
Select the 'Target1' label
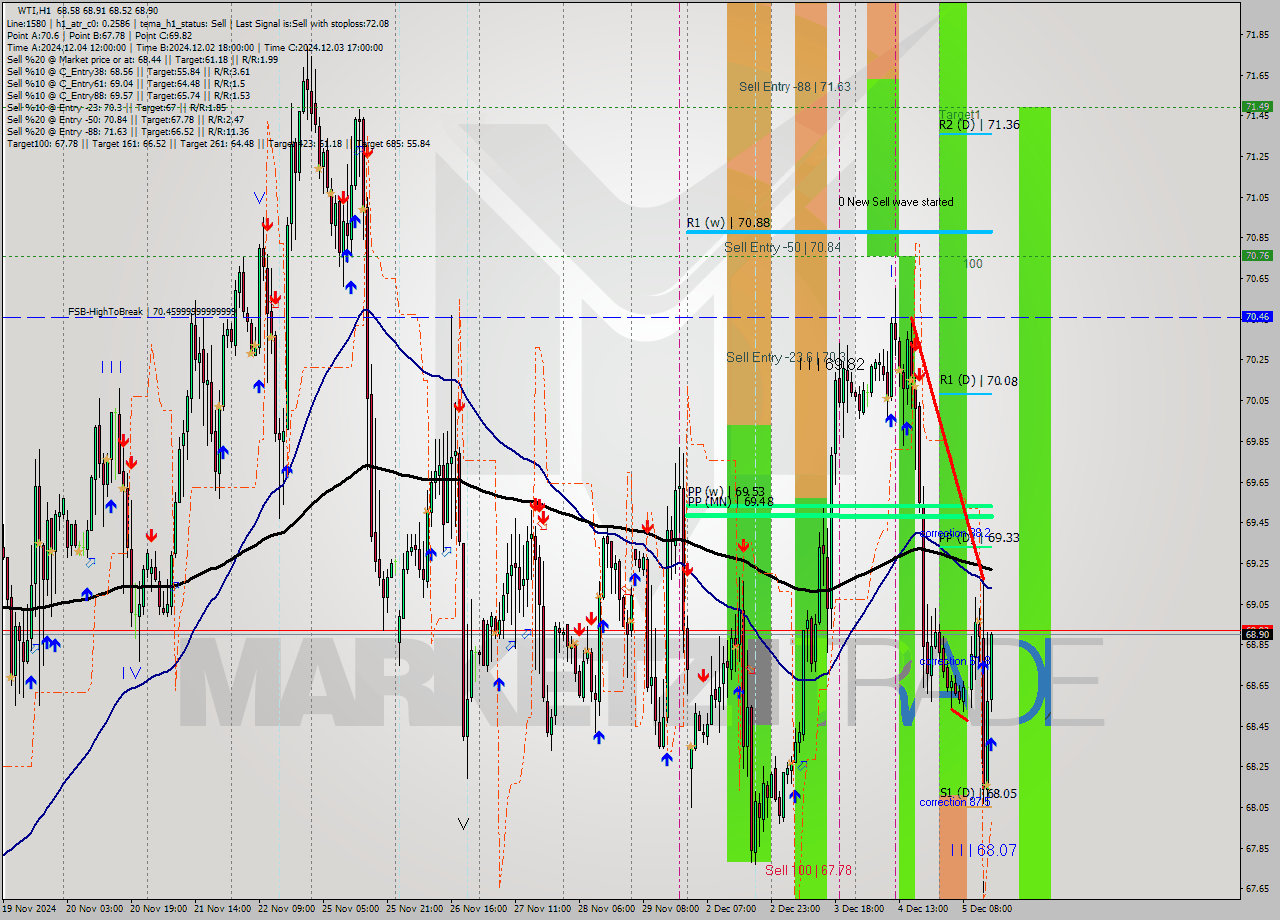959,114
